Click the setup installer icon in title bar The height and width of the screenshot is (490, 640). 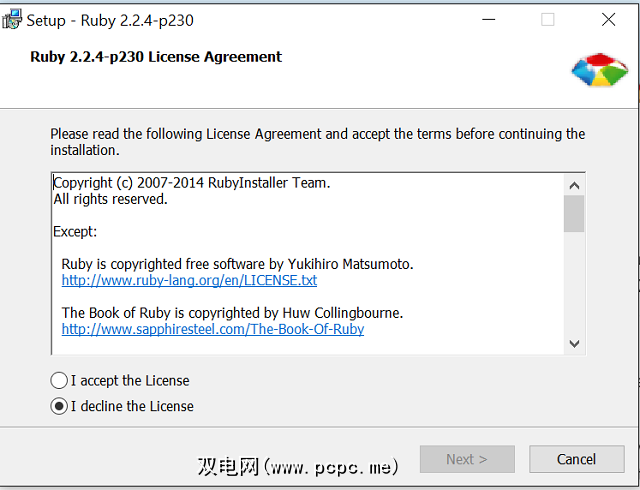[12, 20]
